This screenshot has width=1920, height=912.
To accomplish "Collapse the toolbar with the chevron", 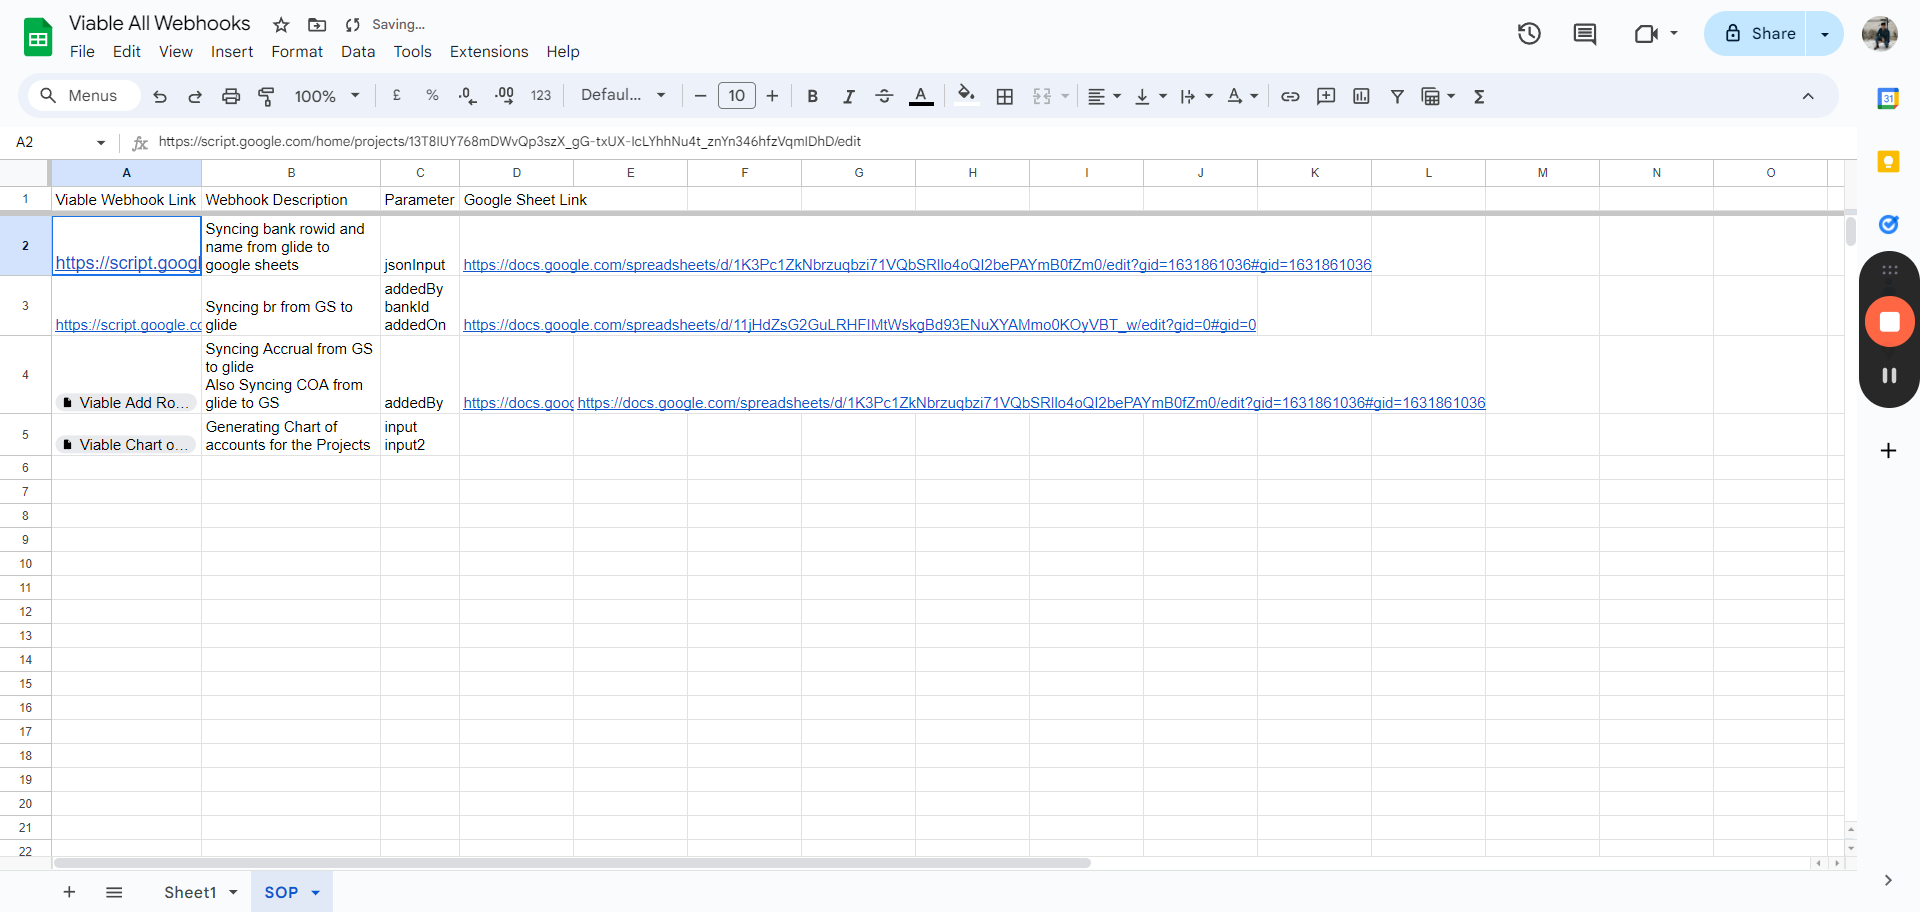I will (x=1808, y=96).
